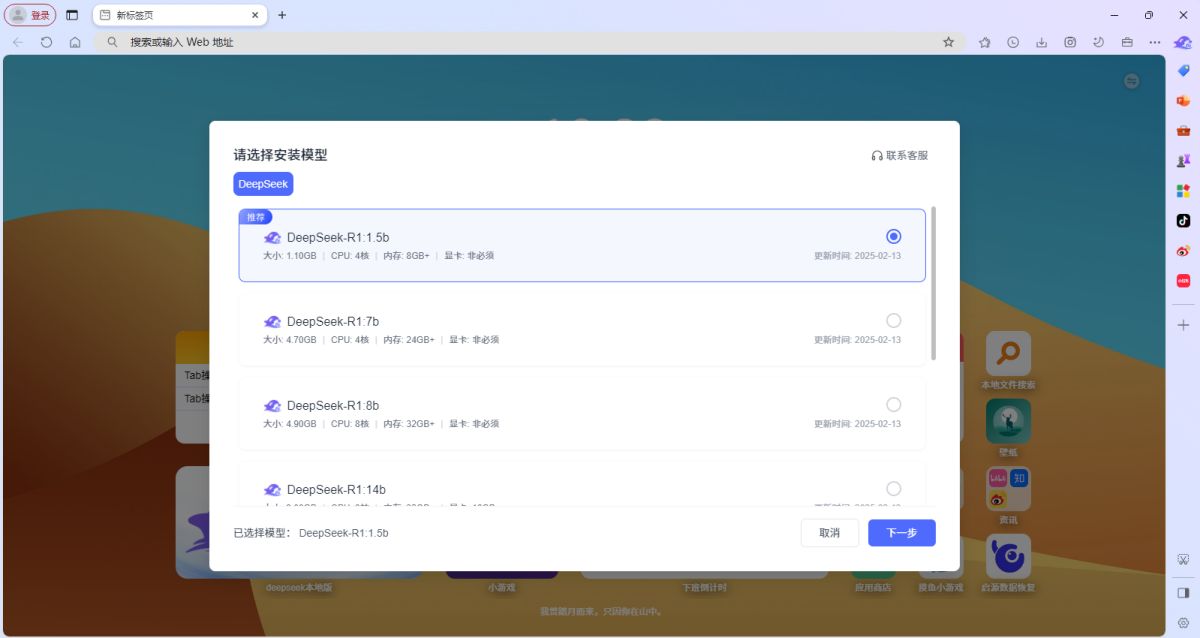Open the three-dot browser settings menu

click(x=1155, y=42)
